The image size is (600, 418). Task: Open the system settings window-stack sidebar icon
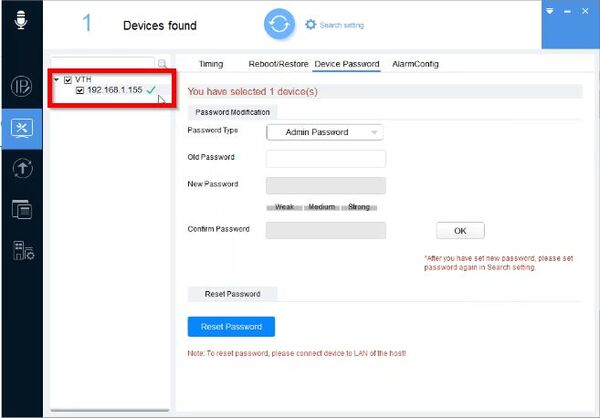(x=22, y=209)
